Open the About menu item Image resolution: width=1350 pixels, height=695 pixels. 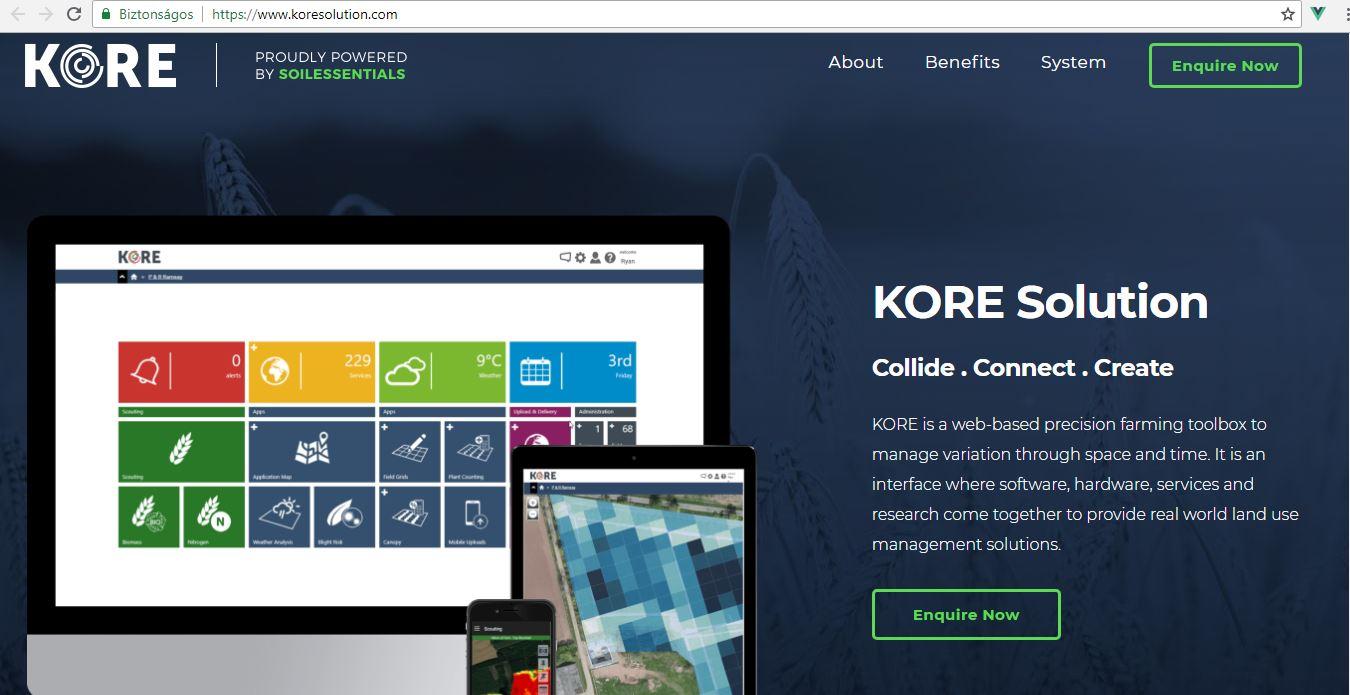pos(856,62)
